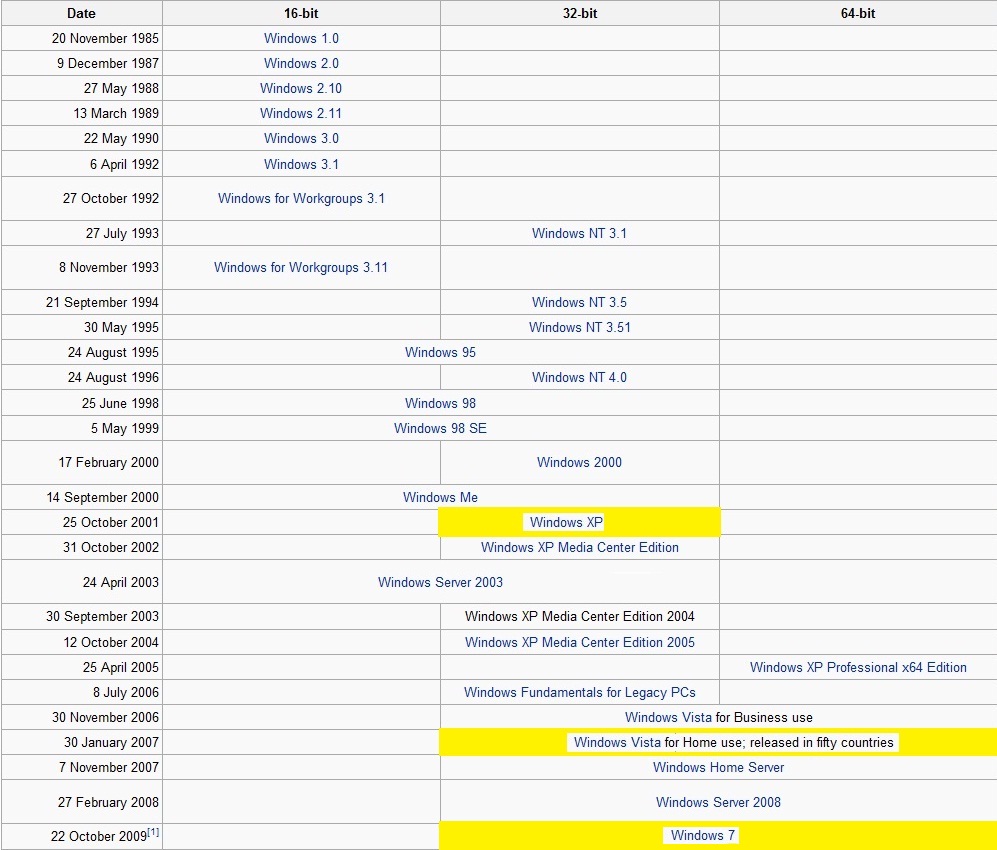Follow the Windows Home Server link
Image resolution: width=997 pixels, height=850 pixels.
tap(719, 767)
